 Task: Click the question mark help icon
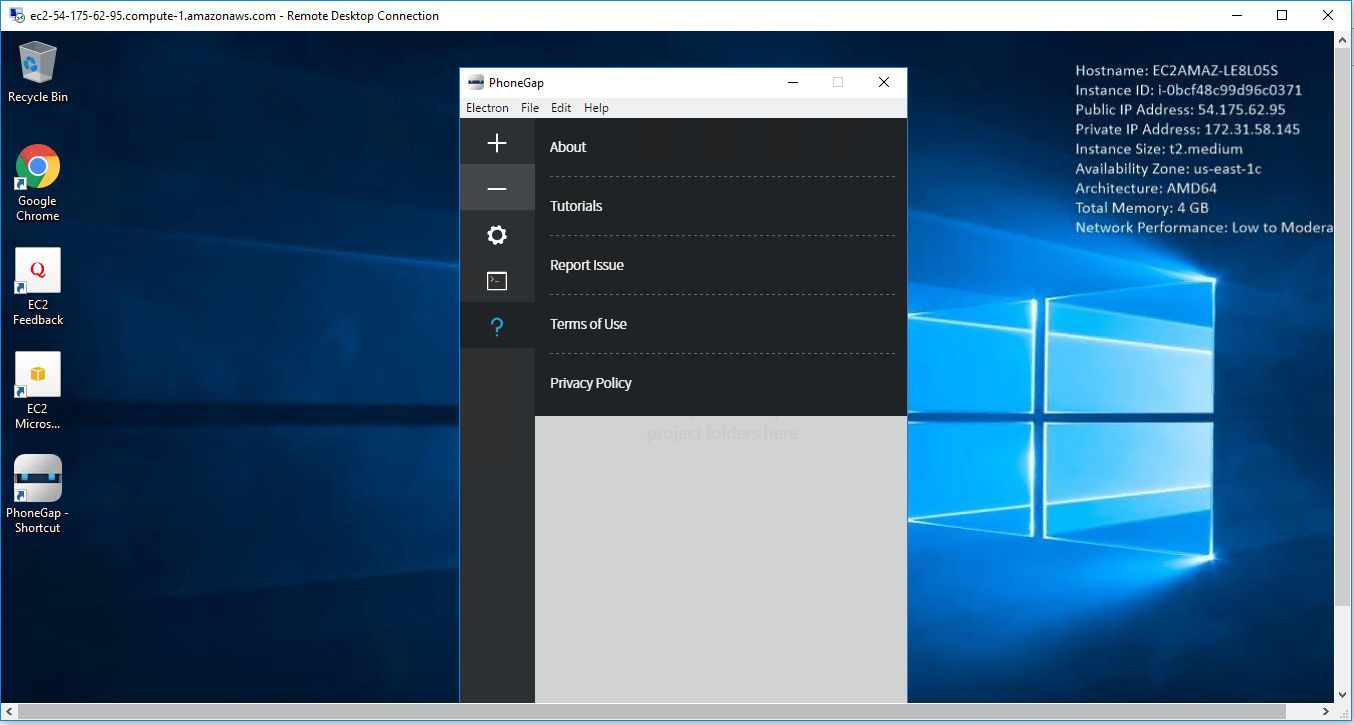pyautogui.click(x=497, y=327)
